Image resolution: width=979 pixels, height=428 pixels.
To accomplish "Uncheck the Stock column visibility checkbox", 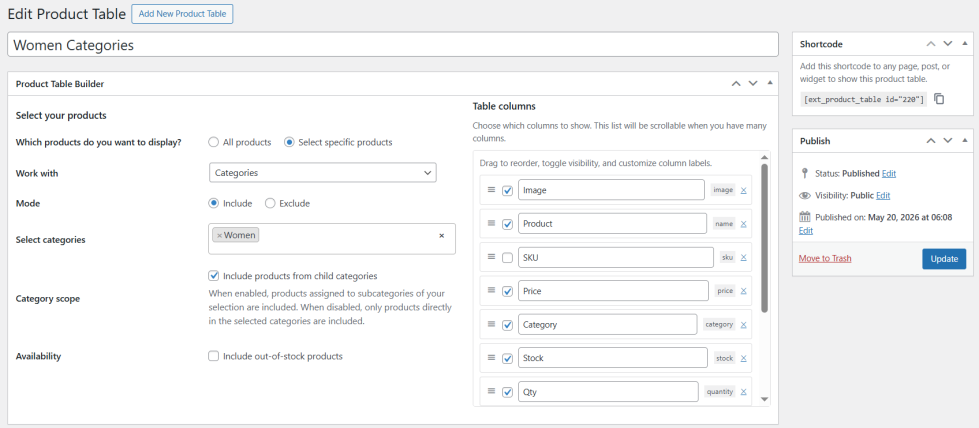I will click(508, 359).
